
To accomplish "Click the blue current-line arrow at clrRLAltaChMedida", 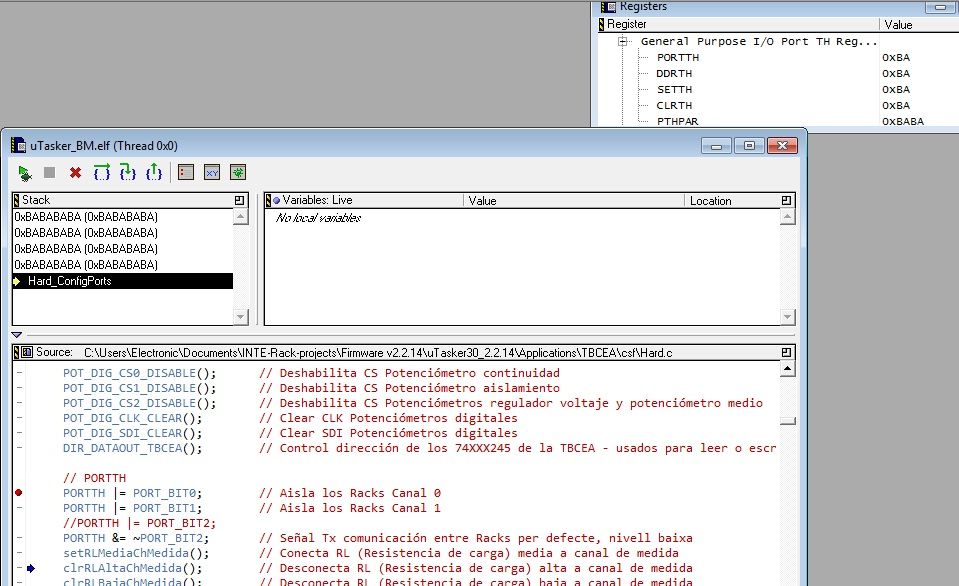I will [x=31, y=568].
